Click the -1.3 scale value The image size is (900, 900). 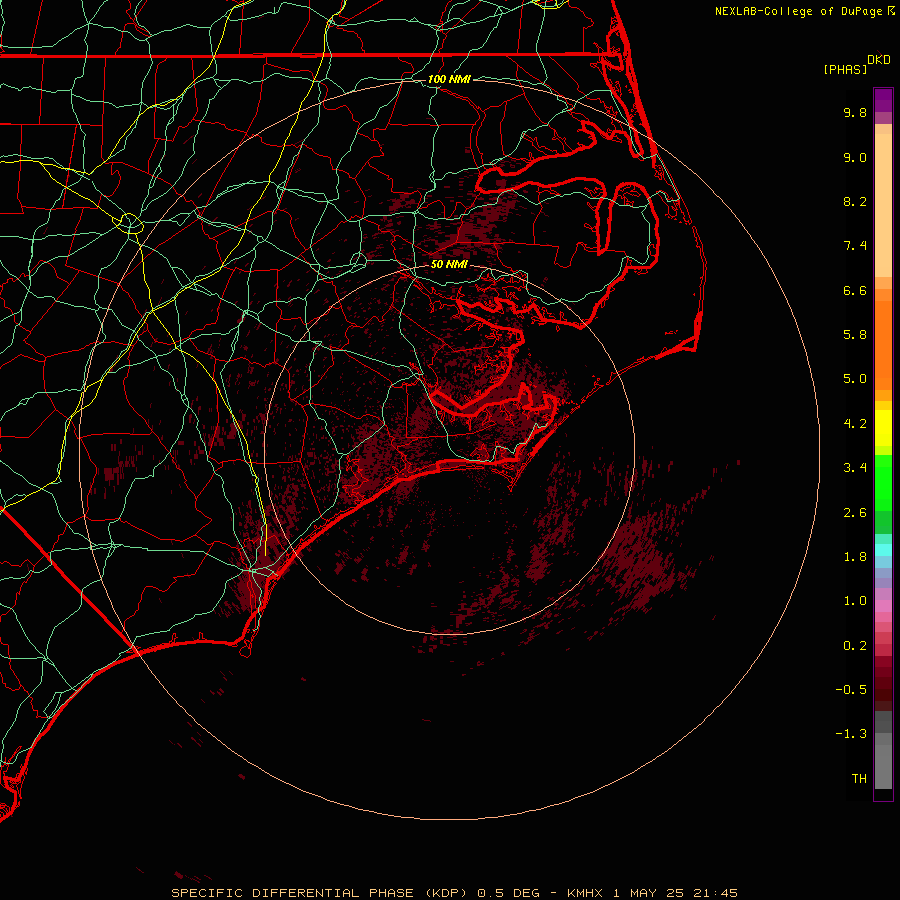coord(851,734)
